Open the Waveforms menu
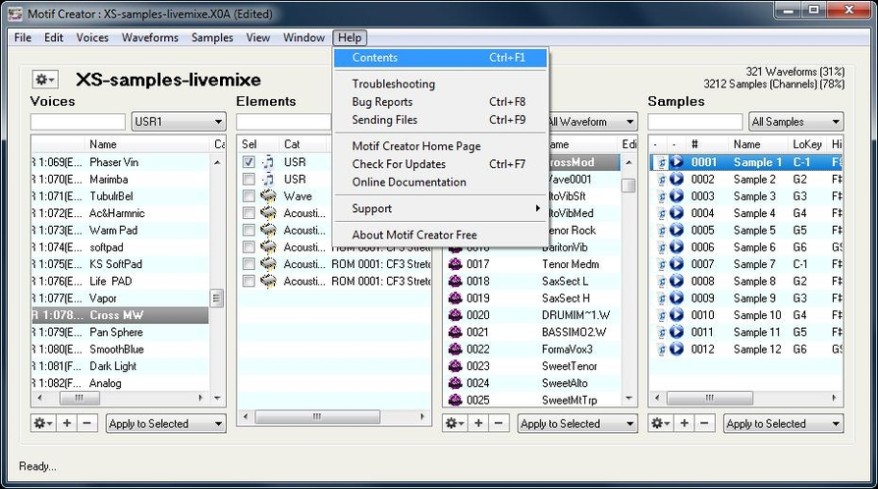Viewport: 878px width, 489px height. 150,38
